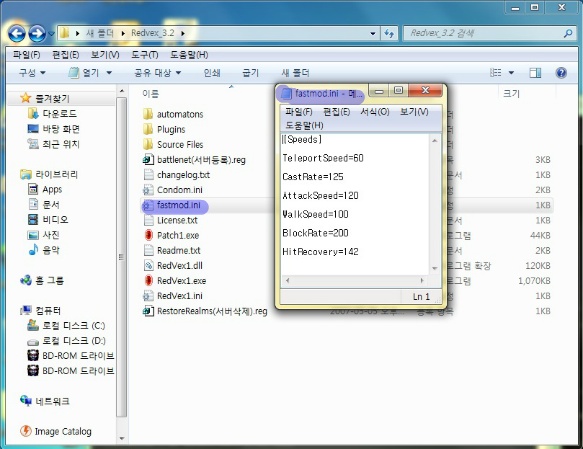This screenshot has height=449, width=583.
Task: Select 로컬 디스크 (D:) drive
Action: coord(66,340)
